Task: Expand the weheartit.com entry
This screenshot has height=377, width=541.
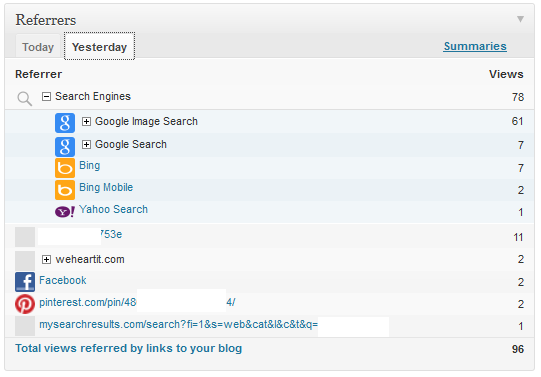Action: click(x=46, y=259)
